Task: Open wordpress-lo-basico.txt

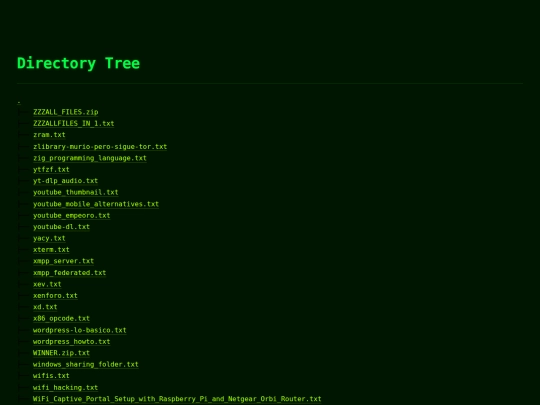Action: (x=80, y=330)
